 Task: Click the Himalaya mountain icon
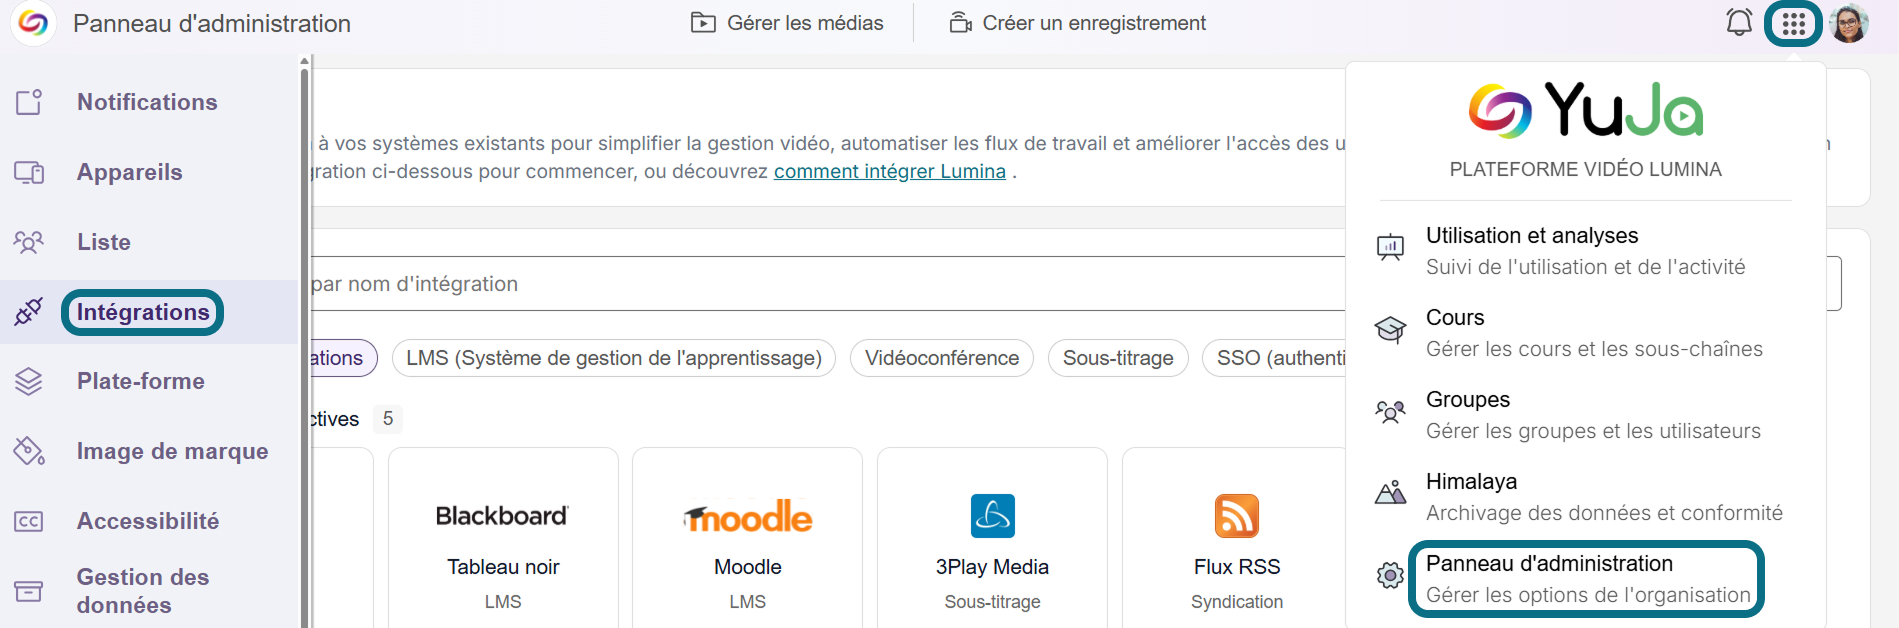1391,493
